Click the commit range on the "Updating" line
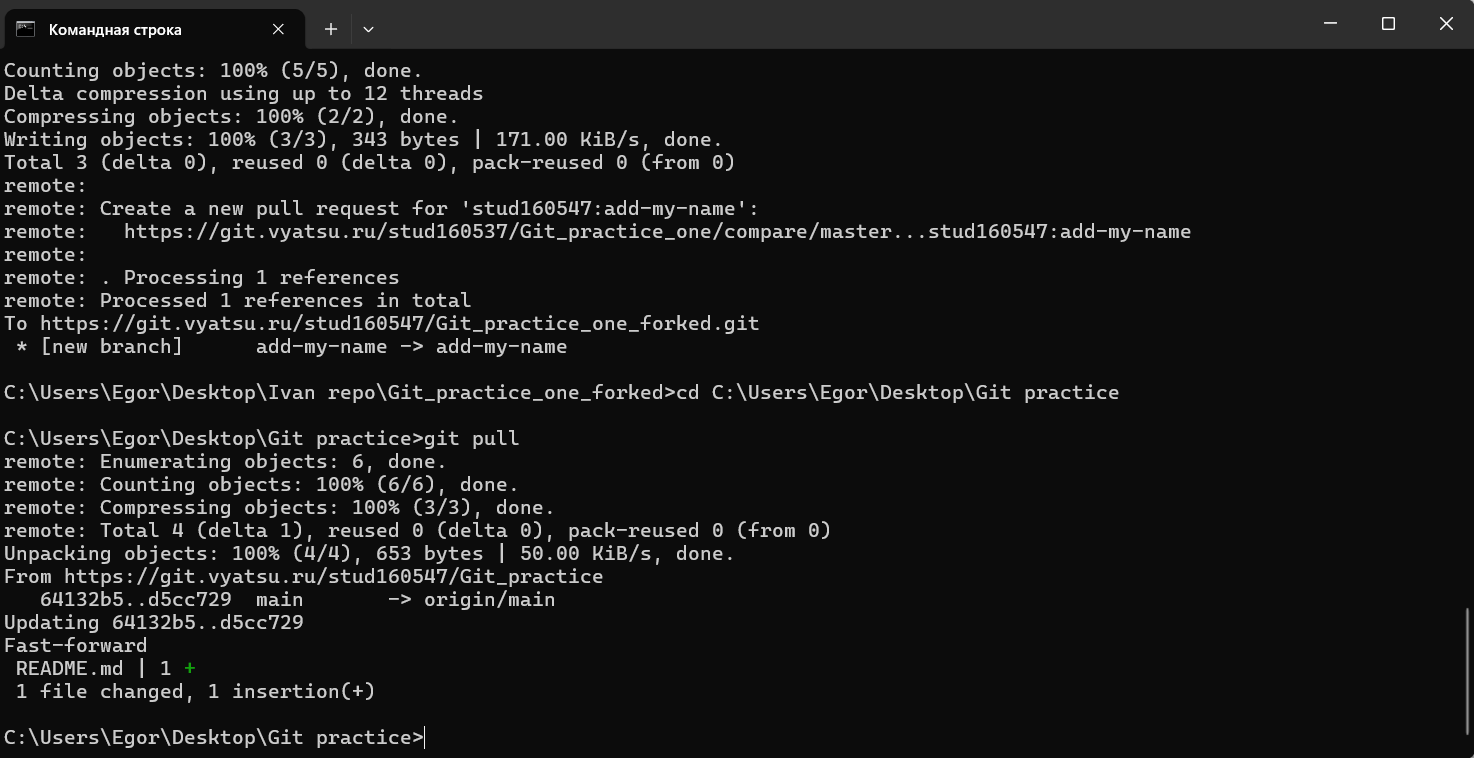The image size is (1474, 758). pos(207,623)
